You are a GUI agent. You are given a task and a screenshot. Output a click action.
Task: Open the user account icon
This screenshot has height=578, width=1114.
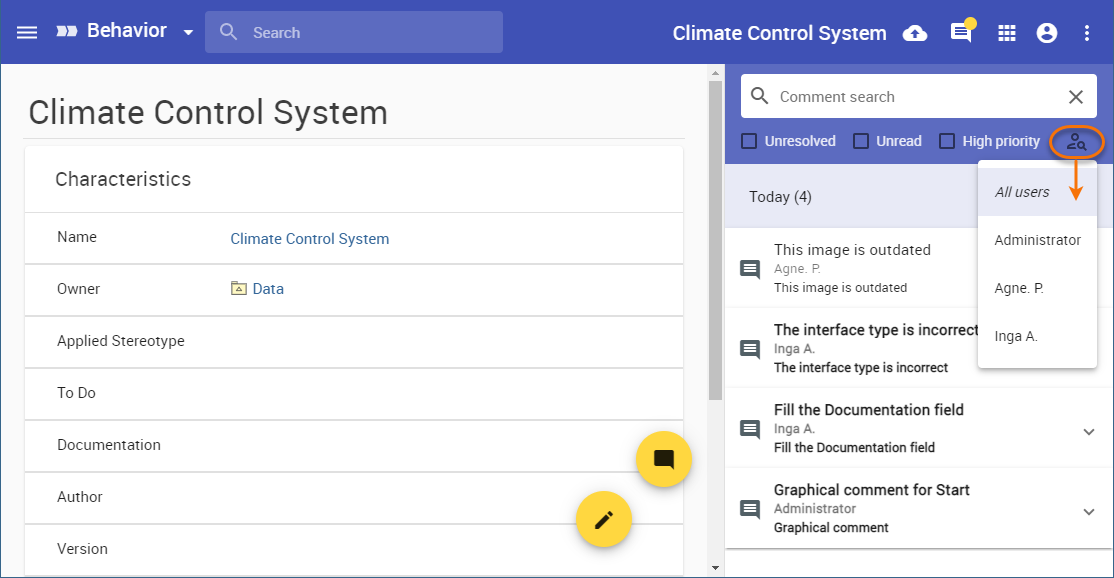(x=1047, y=33)
